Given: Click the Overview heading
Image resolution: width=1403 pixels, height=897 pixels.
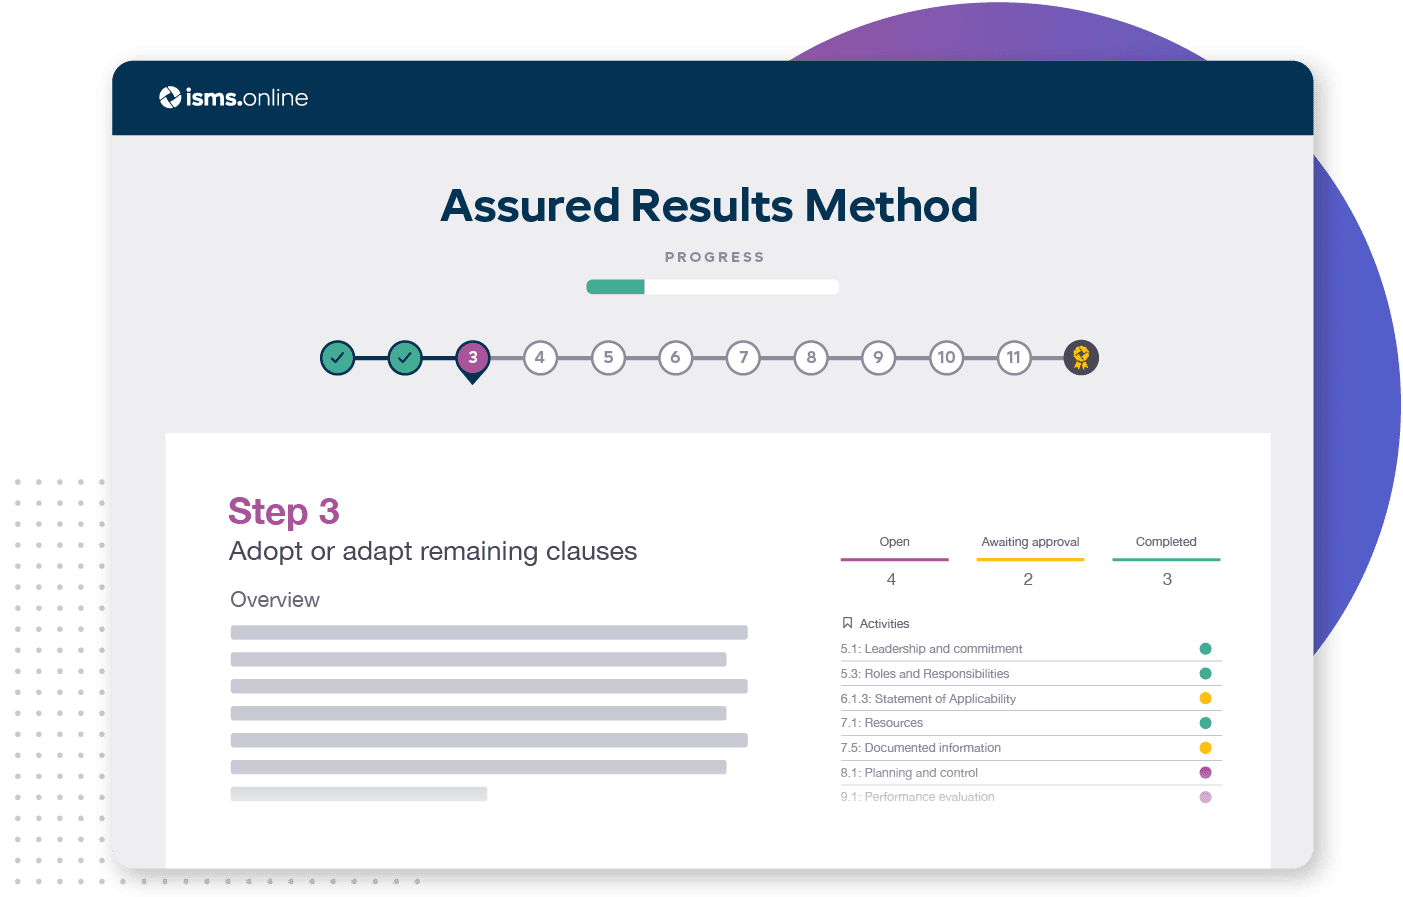Looking at the screenshot, I should 275,600.
